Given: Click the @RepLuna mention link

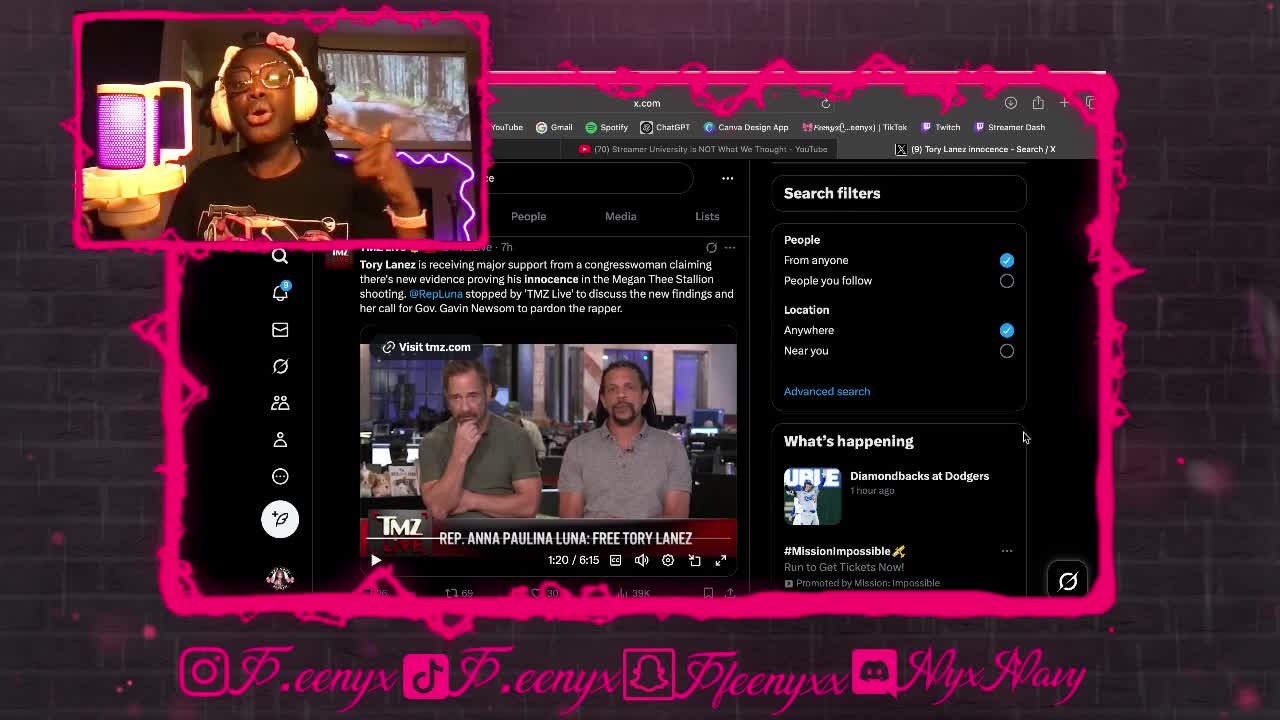Looking at the screenshot, I should 436,294.
